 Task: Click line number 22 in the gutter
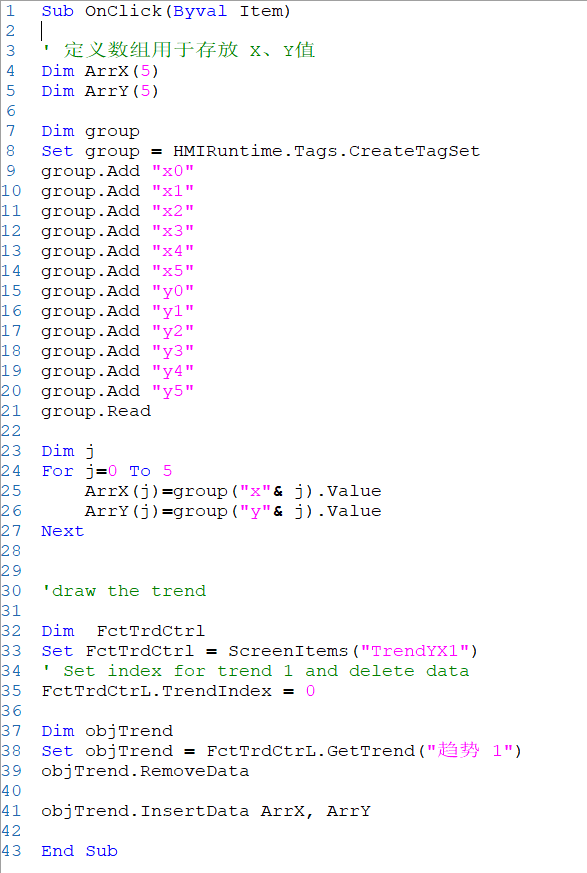point(11,431)
